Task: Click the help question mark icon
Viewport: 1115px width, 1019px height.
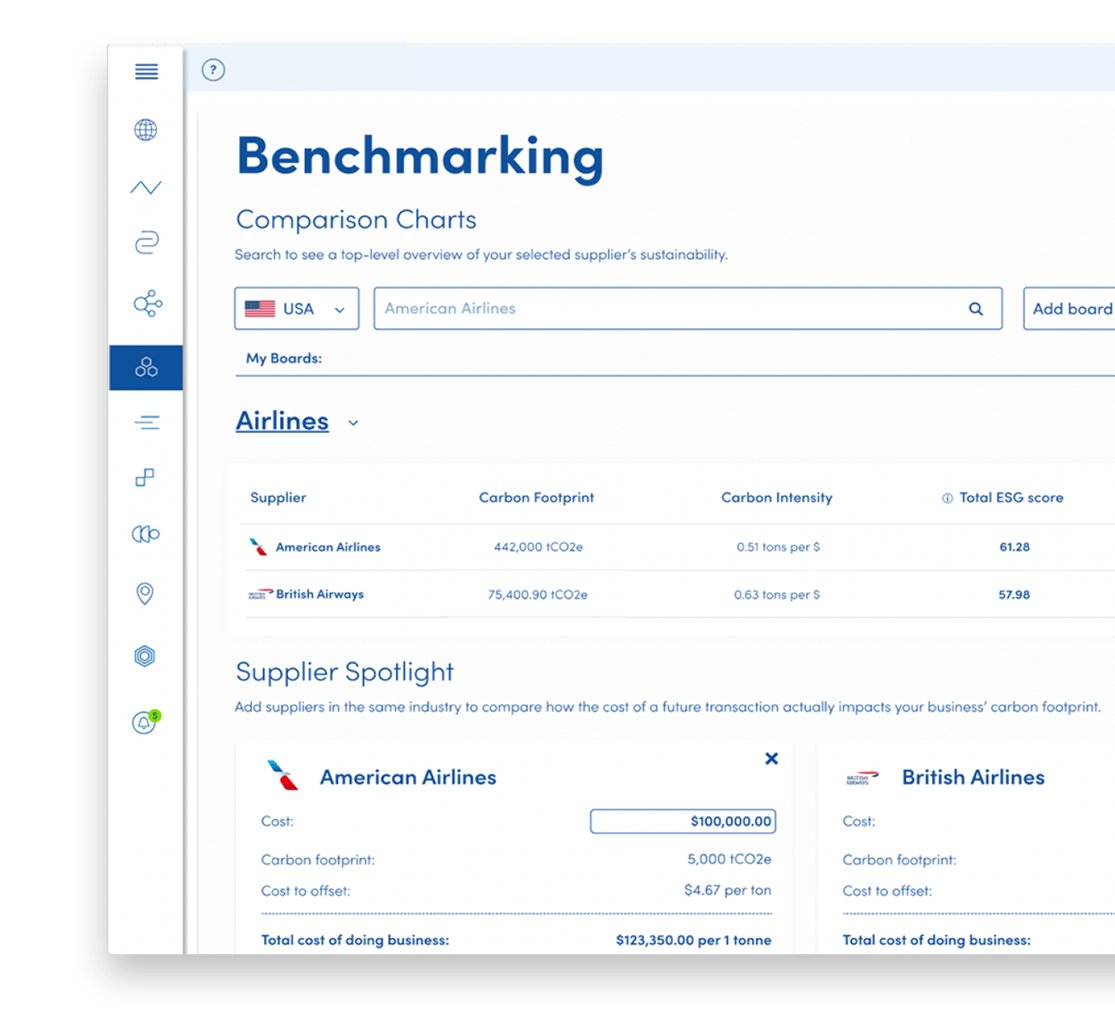Action: tap(213, 70)
